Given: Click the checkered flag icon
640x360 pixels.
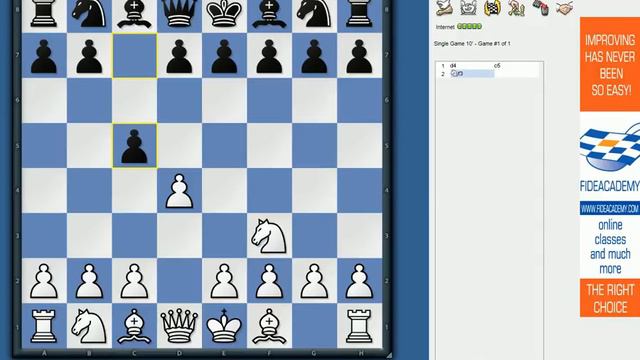Looking at the screenshot, I should coord(492,8).
